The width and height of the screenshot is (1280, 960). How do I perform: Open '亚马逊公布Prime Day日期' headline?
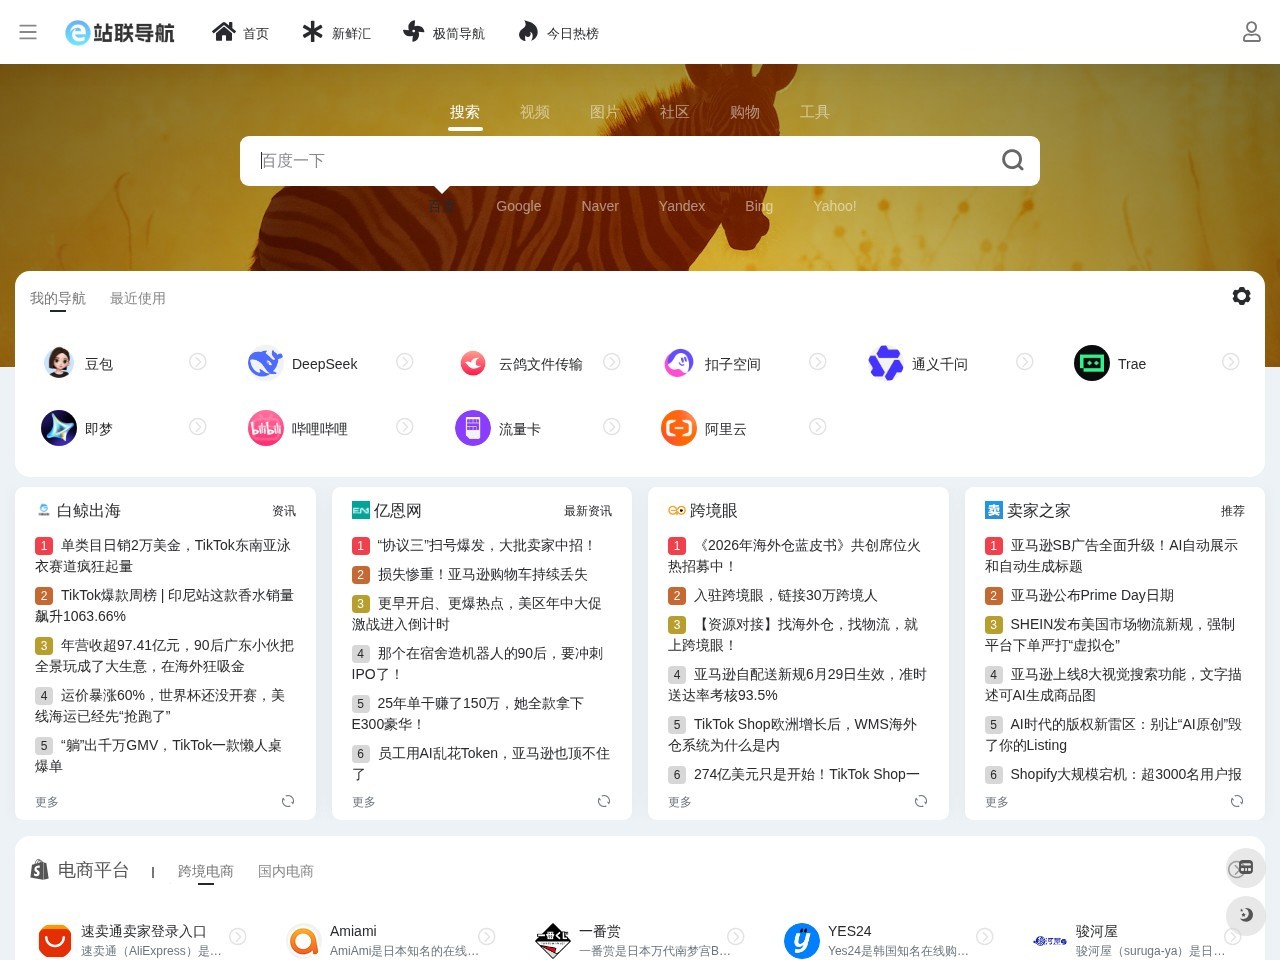[x=1092, y=595]
